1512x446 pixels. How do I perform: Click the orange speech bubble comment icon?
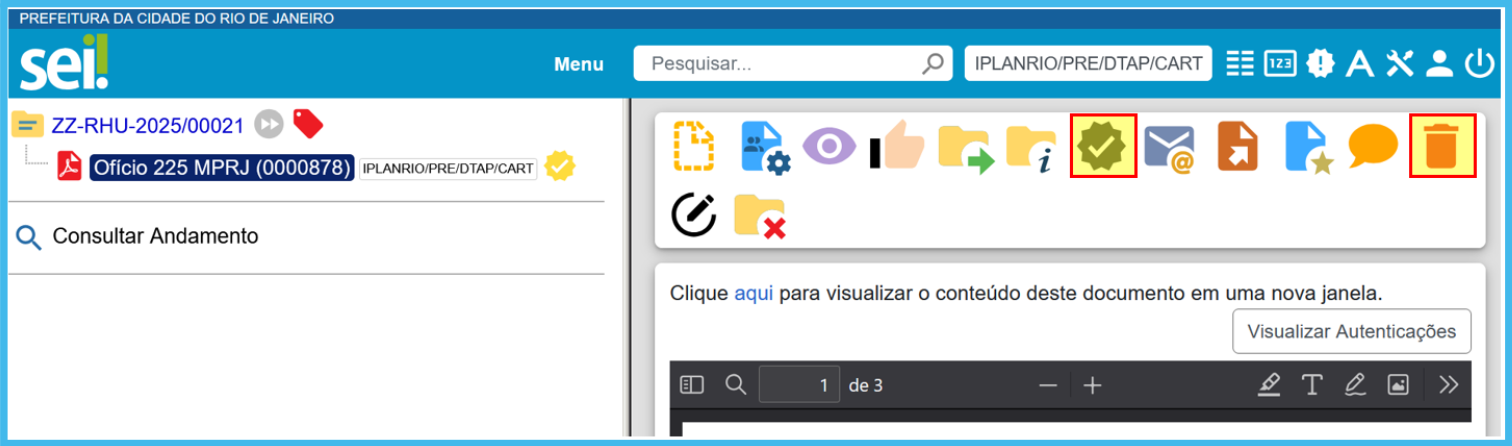1372,147
